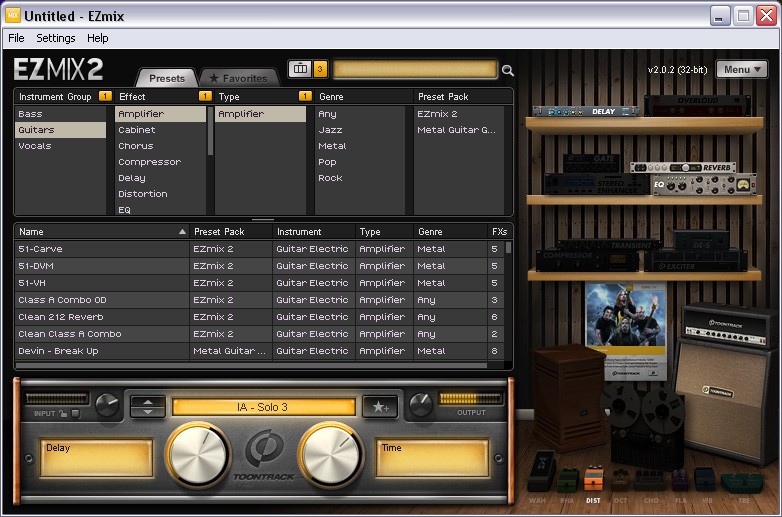
Task: Open the Help menu
Action: pyautogui.click(x=97, y=38)
